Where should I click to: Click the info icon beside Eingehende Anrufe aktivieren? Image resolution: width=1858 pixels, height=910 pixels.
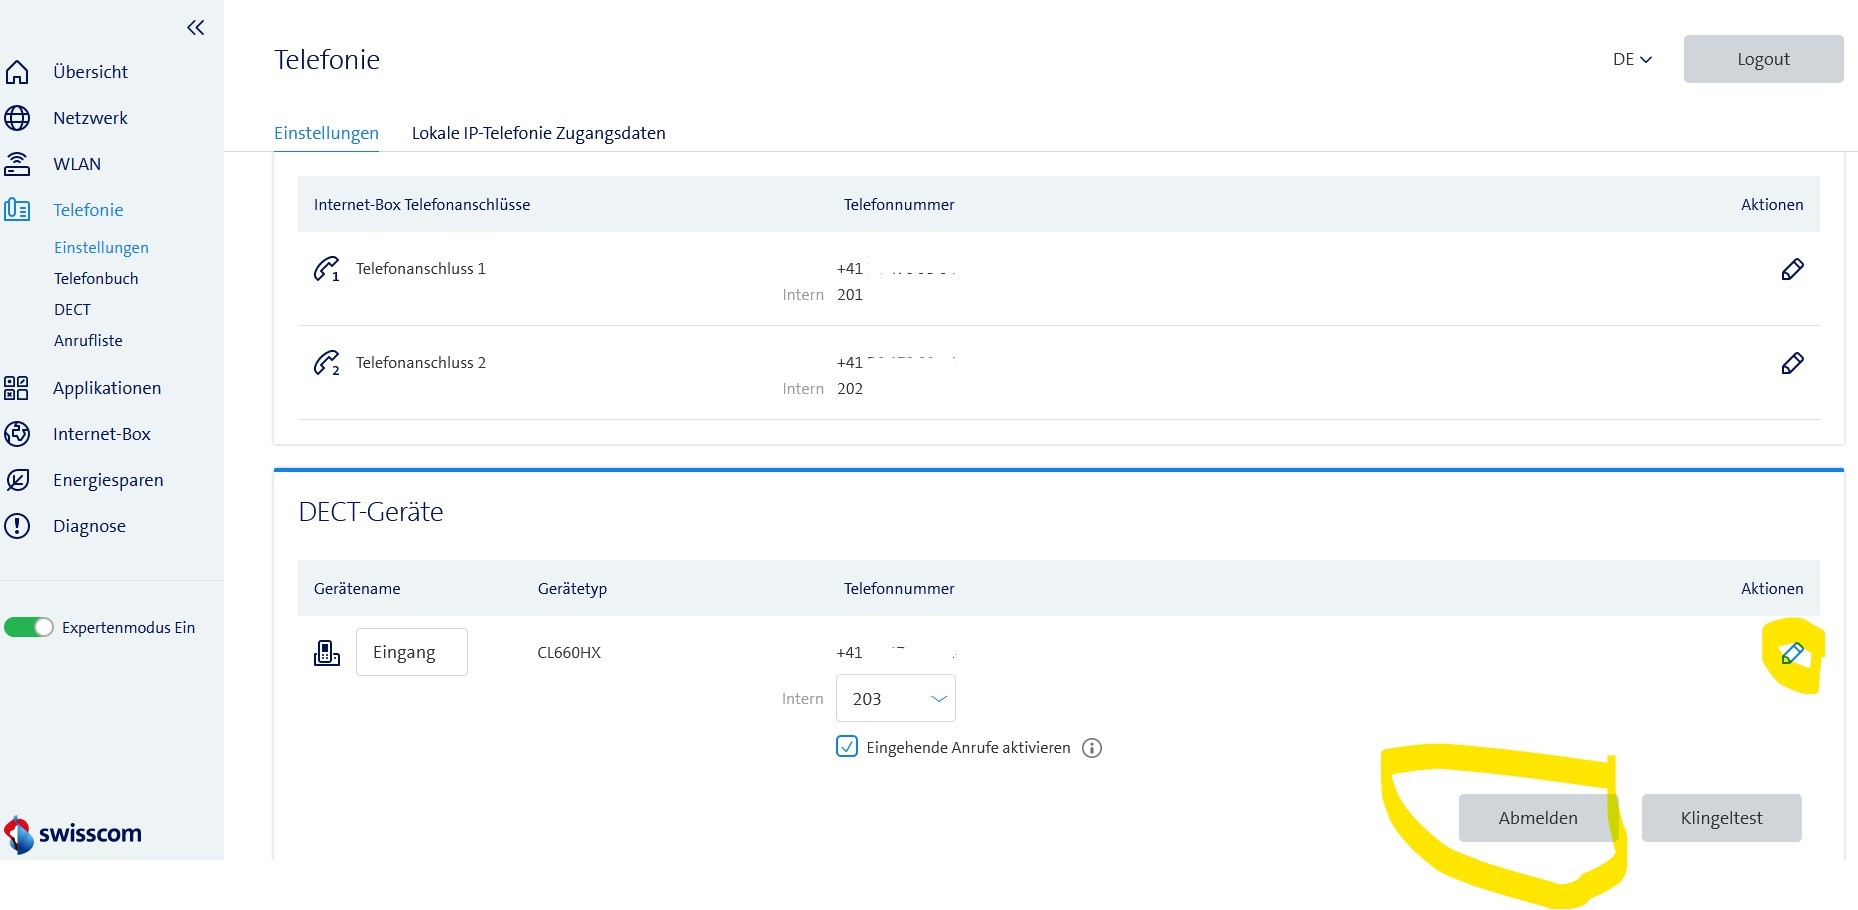point(1092,748)
